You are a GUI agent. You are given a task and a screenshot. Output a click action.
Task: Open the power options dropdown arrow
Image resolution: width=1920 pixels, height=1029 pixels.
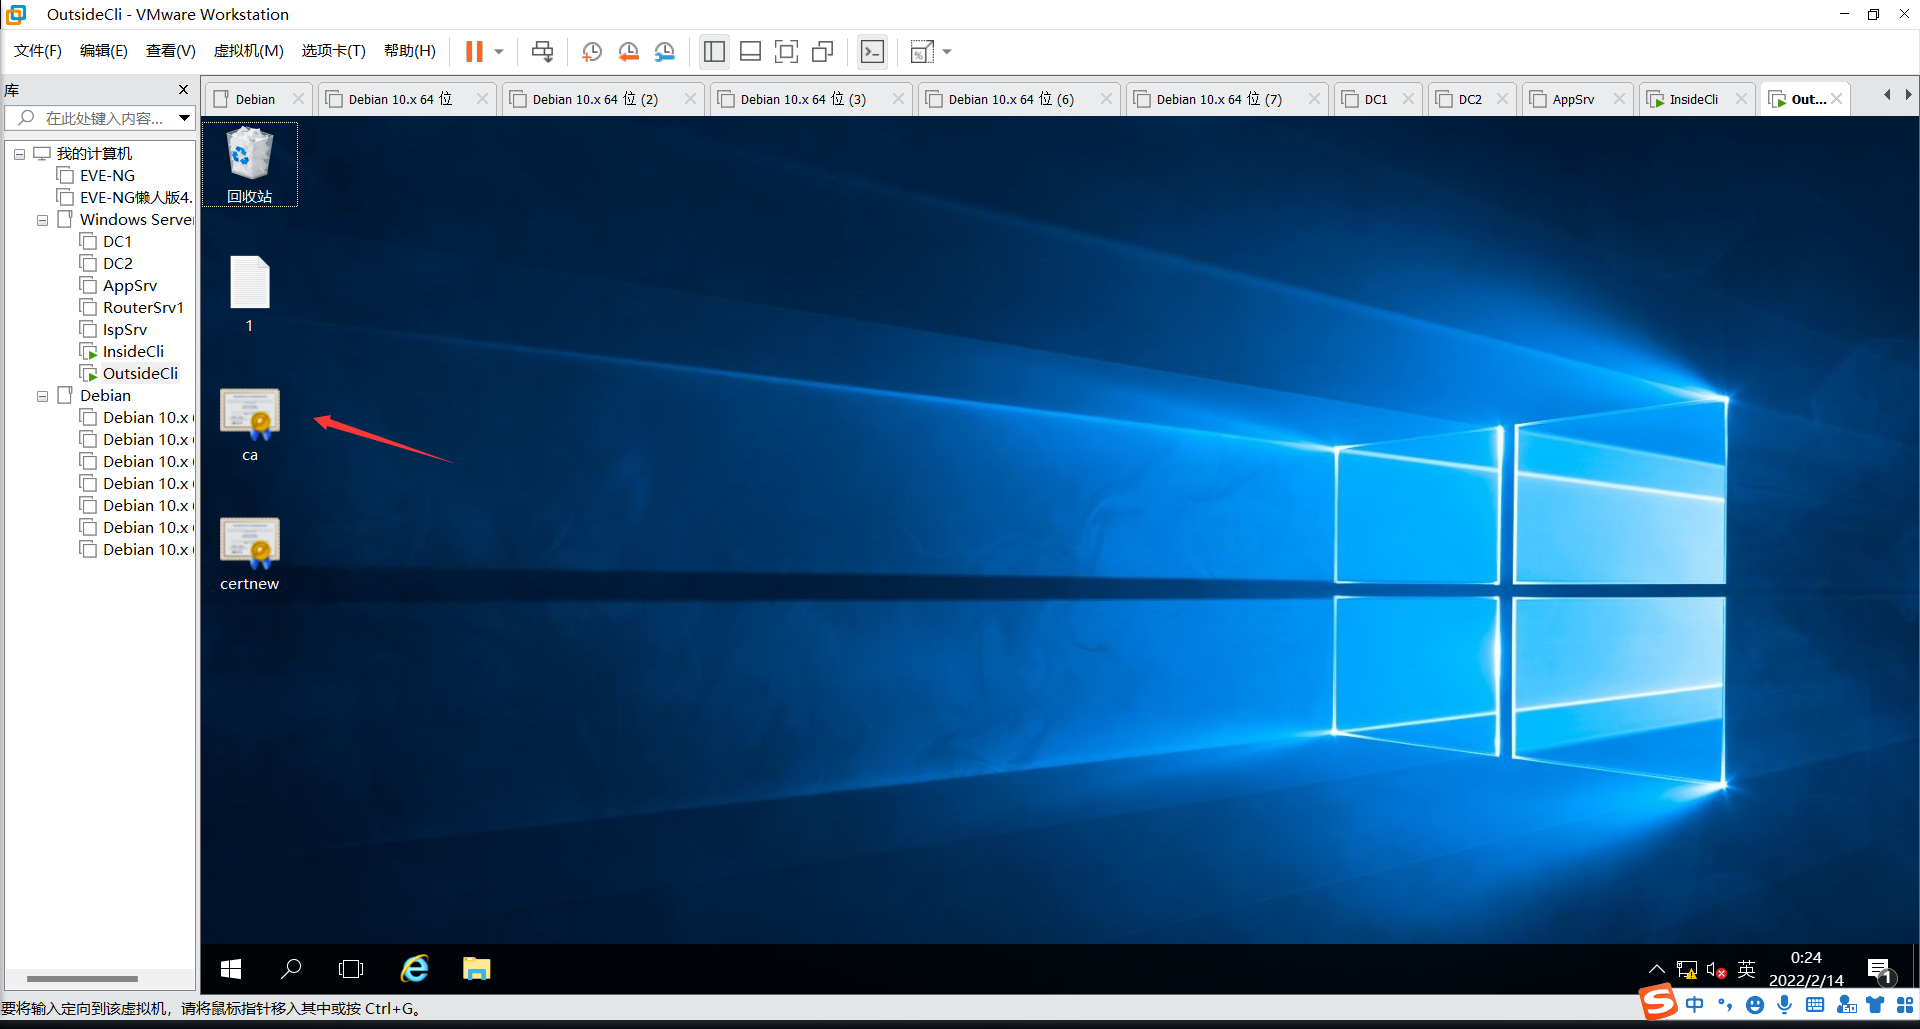(499, 52)
